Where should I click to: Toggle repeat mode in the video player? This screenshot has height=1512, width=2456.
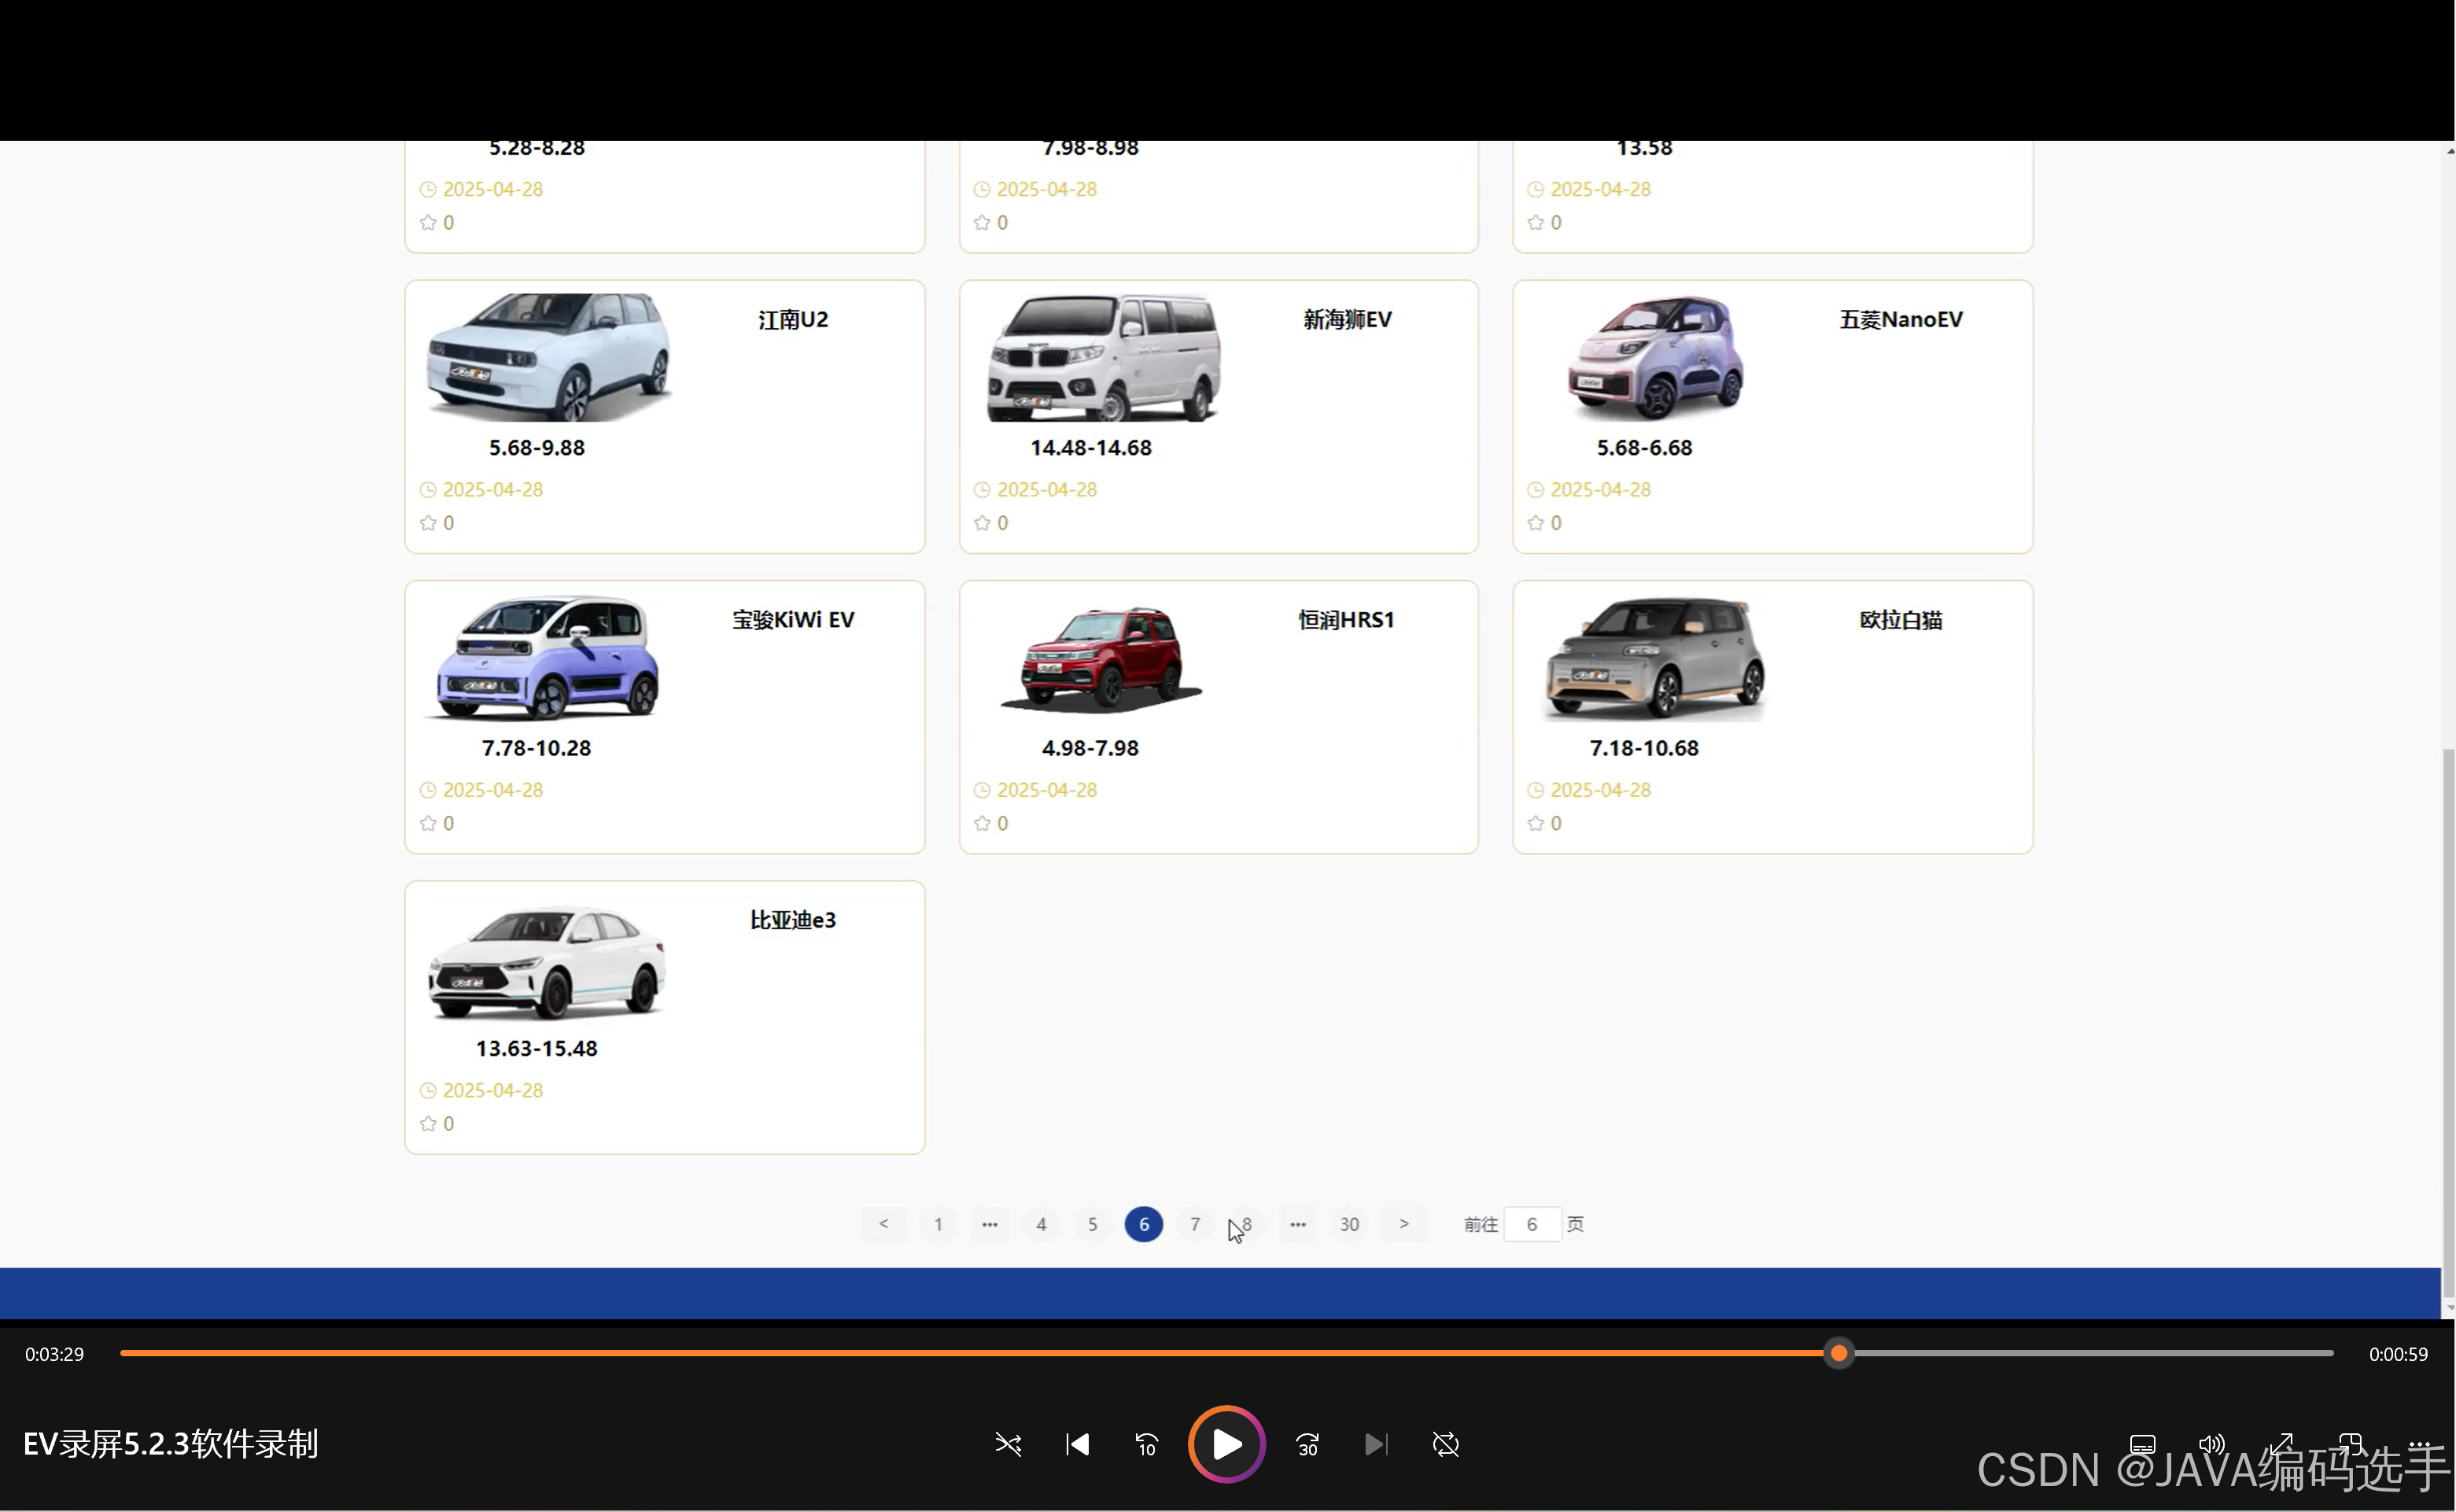coord(1446,1445)
